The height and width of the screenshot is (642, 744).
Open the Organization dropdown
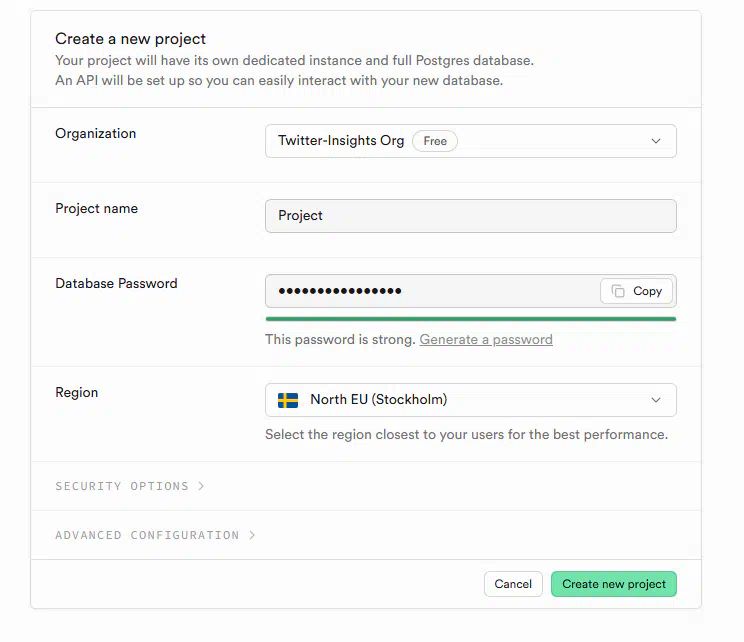[x=471, y=141]
